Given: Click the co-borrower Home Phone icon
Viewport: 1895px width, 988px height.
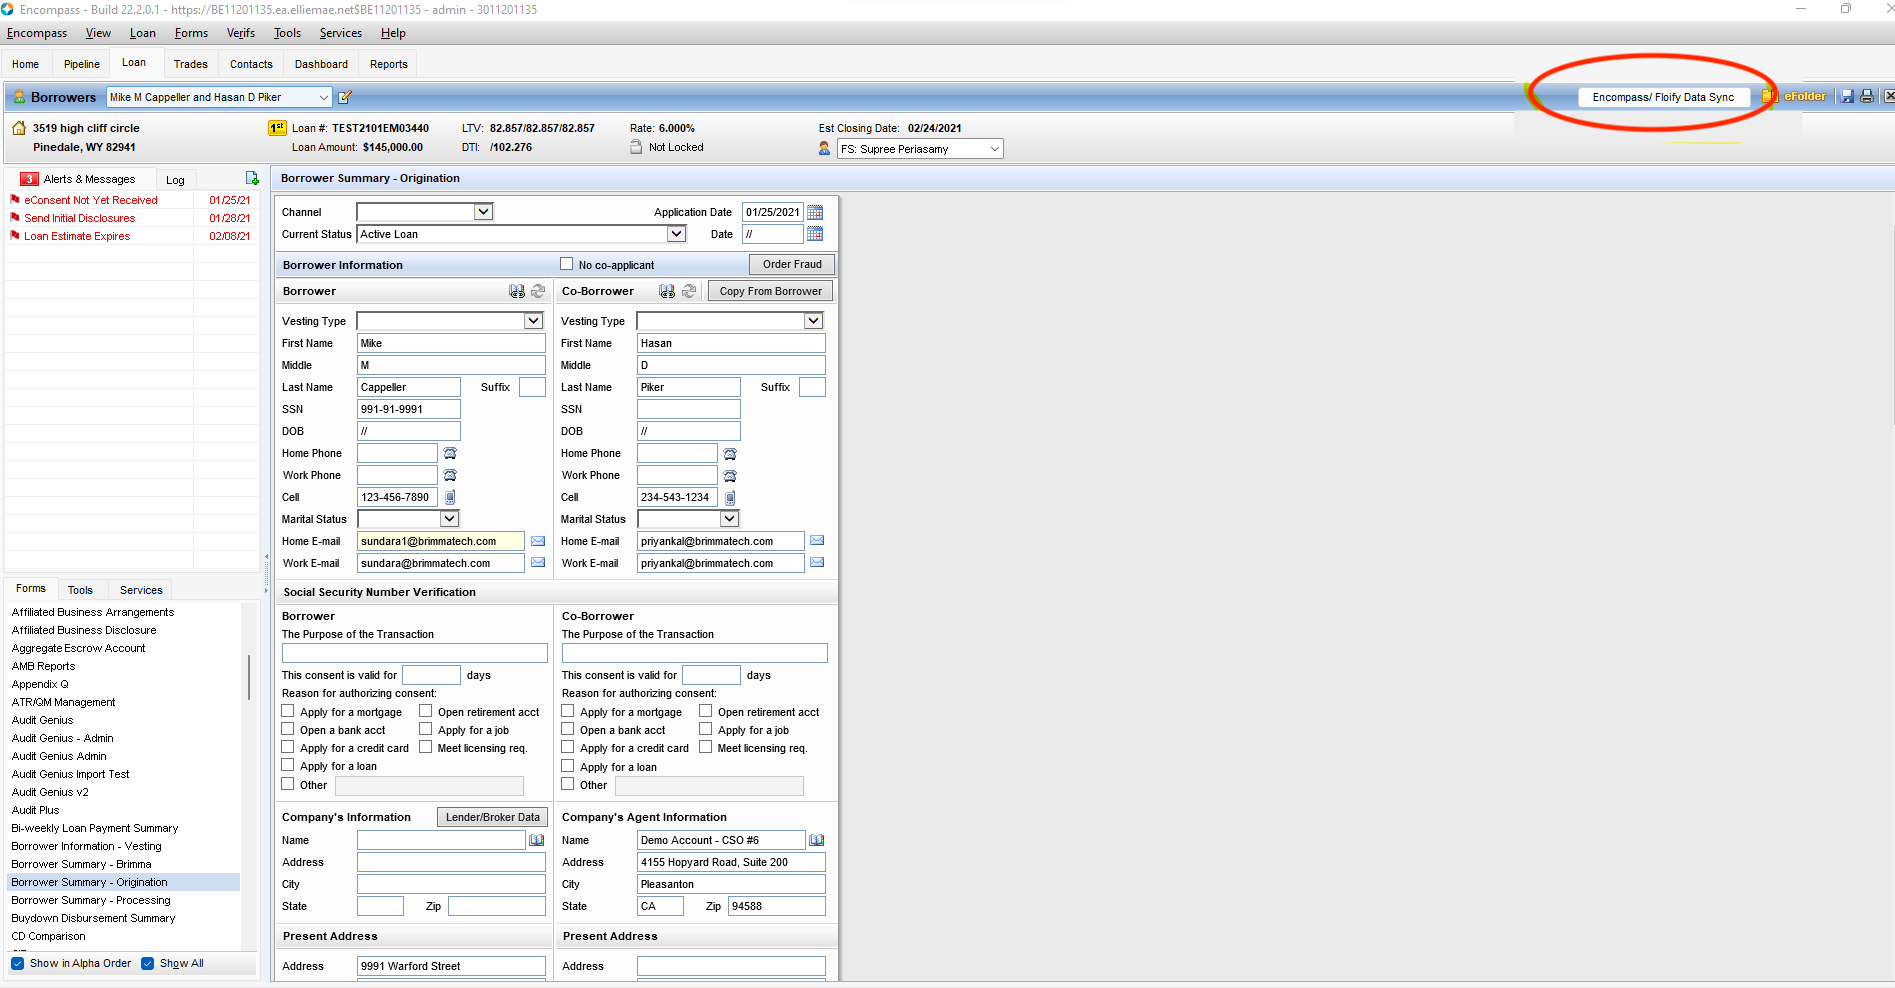Looking at the screenshot, I should 730,454.
